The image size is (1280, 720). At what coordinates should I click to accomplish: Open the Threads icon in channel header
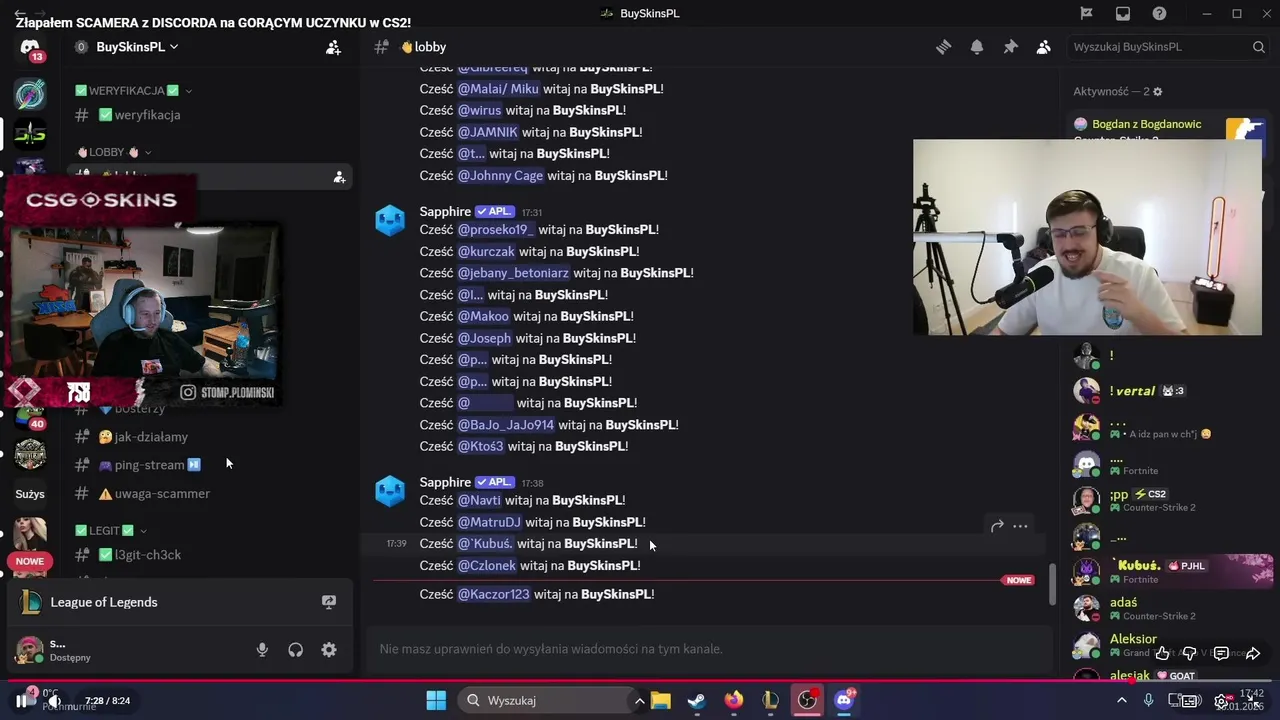point(943,47)
